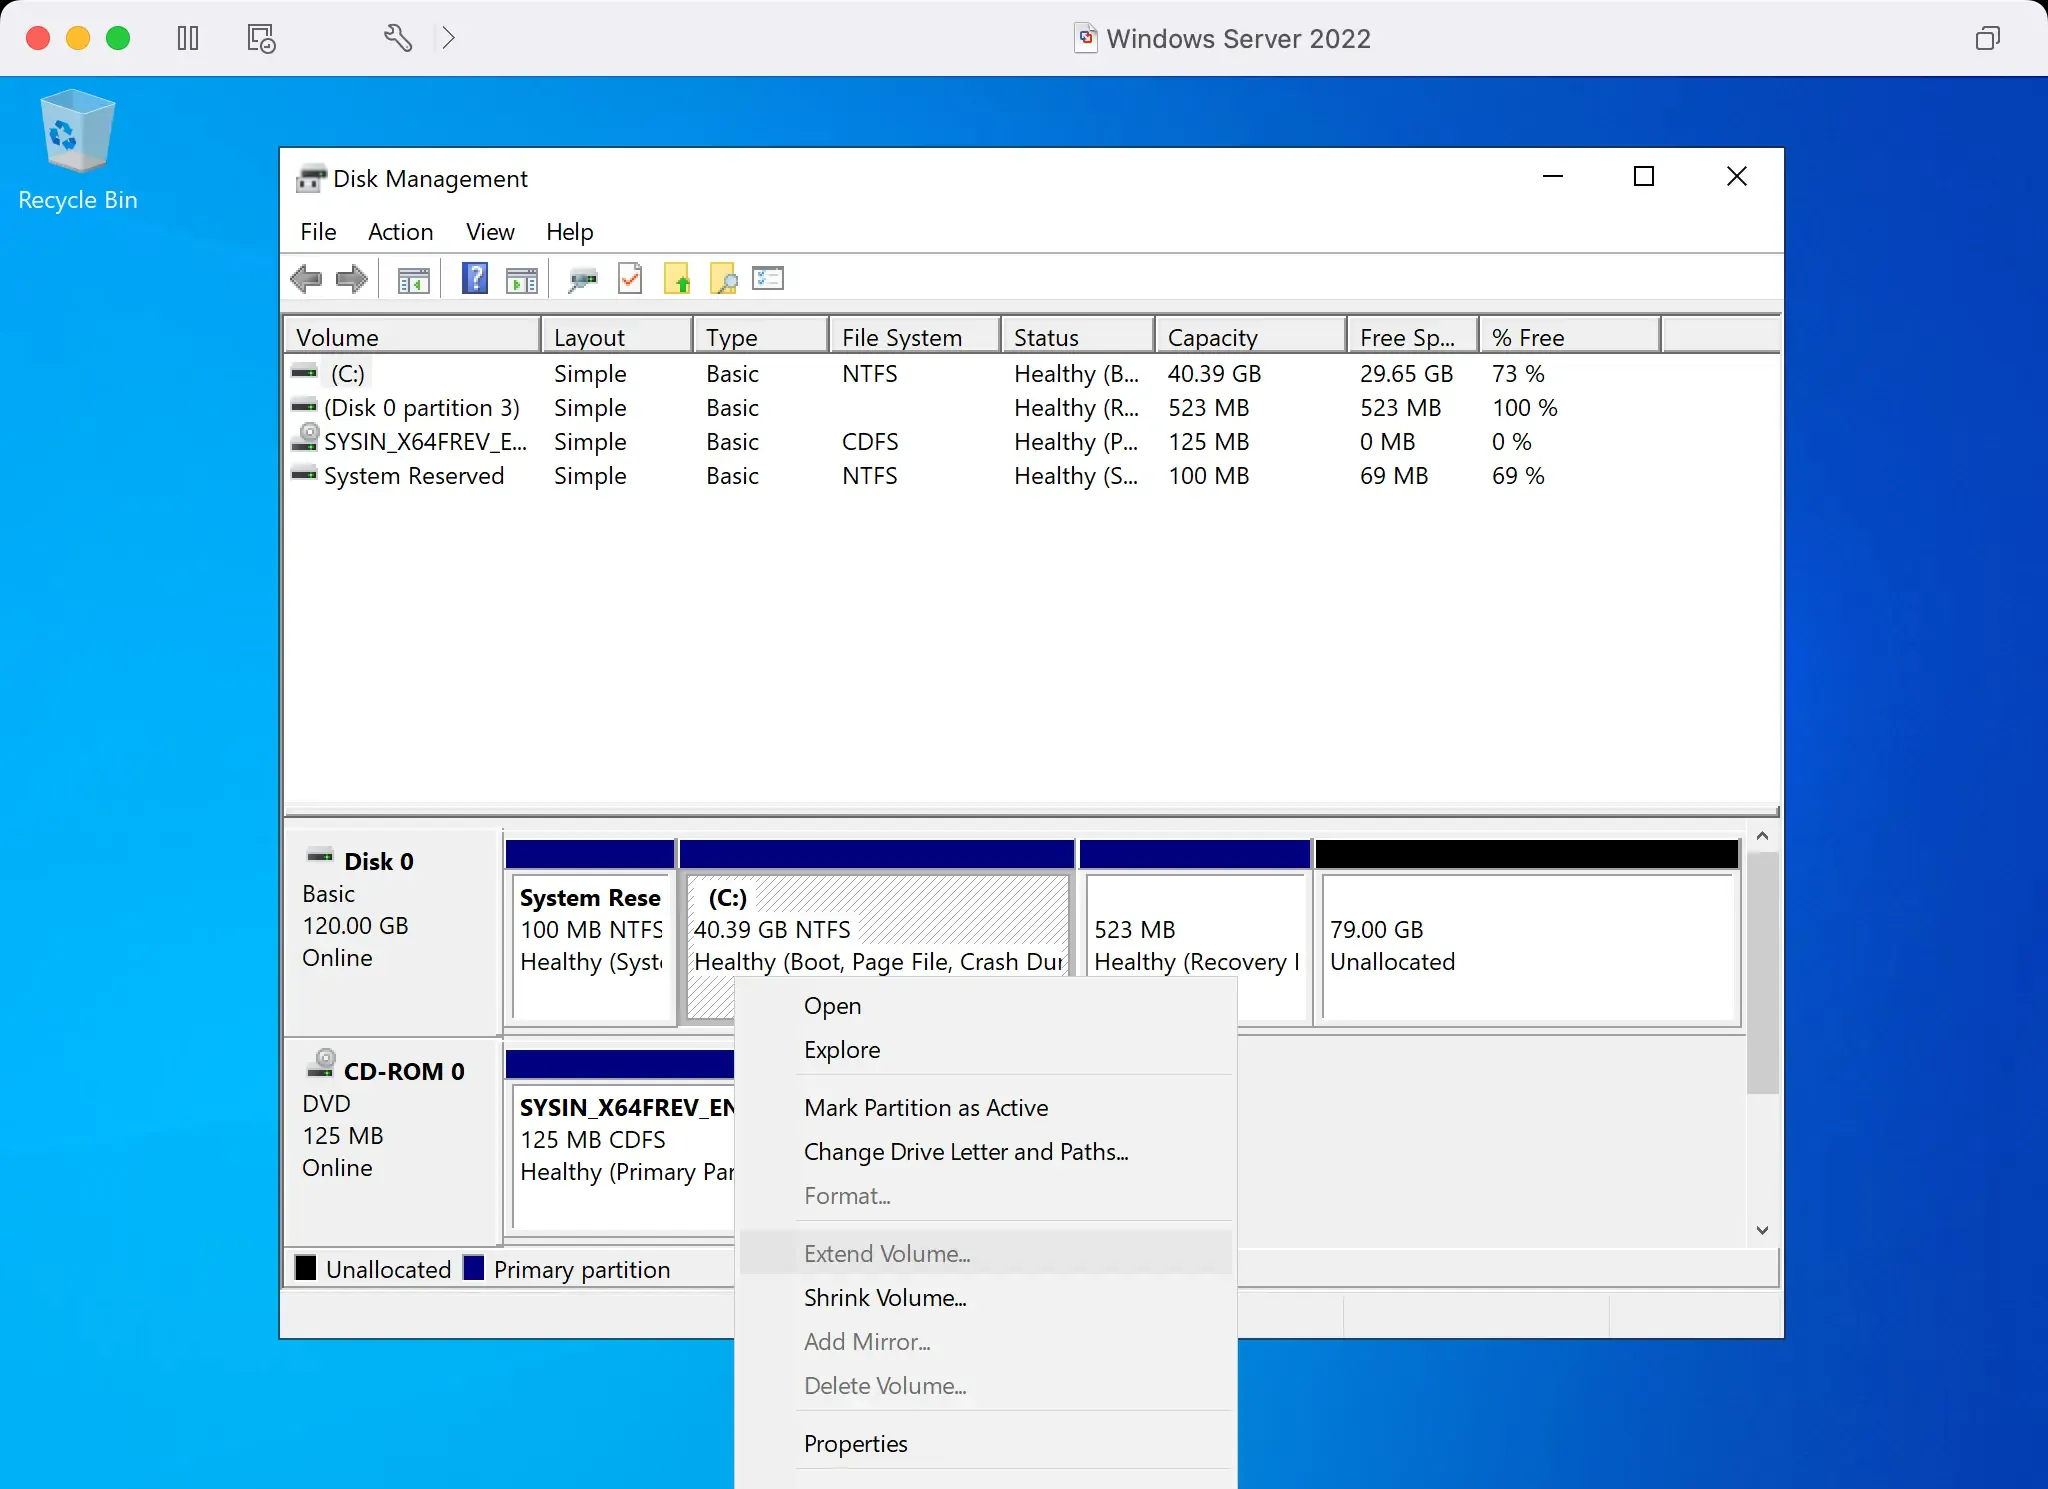Screen dimensions: 2048x1489
Task: Select Properties from the context menu
Action: point(985,1444)
